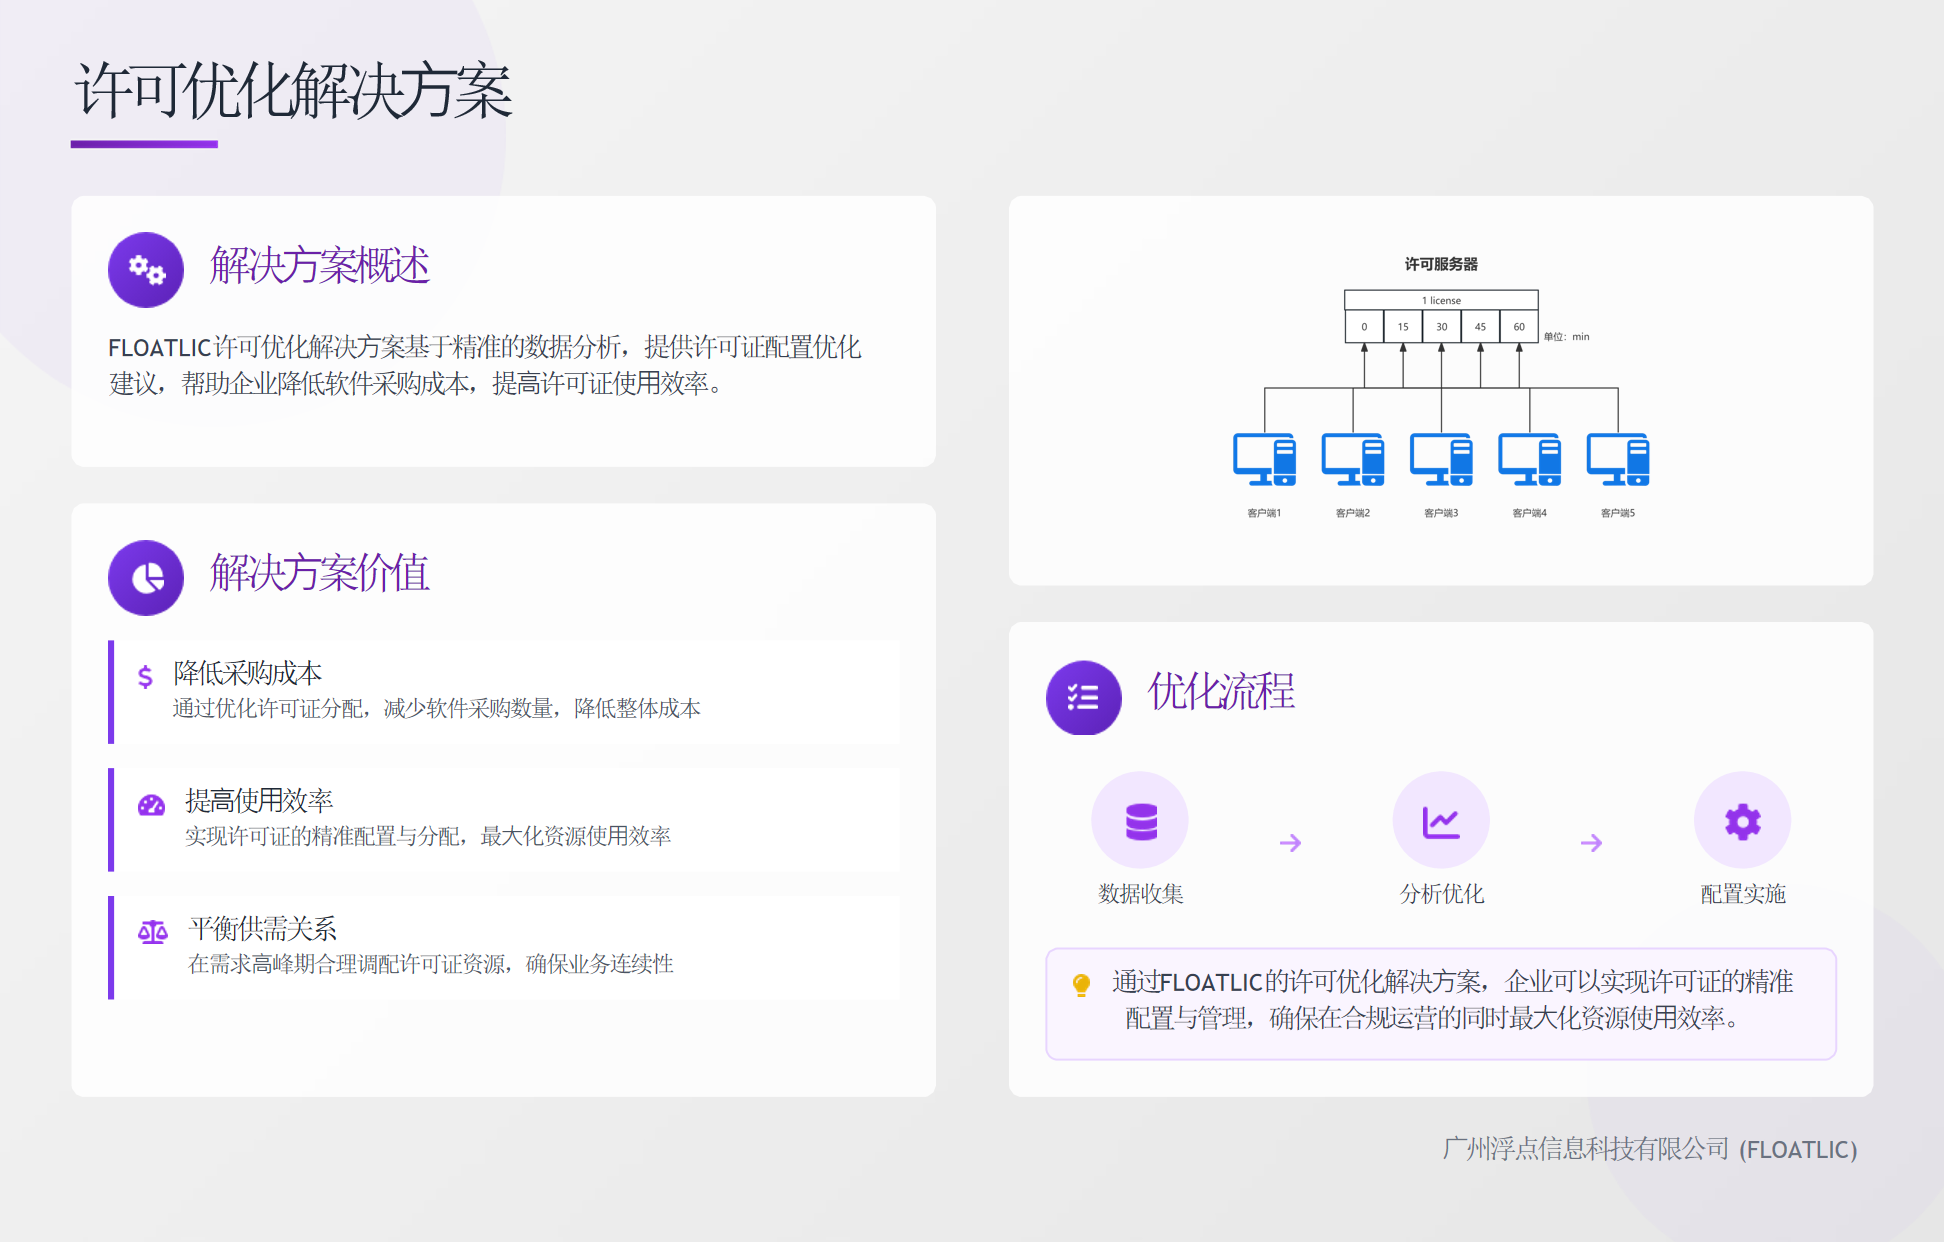Click the arrow between 数据收集 and 分析优化

(x=1290, y=843)
